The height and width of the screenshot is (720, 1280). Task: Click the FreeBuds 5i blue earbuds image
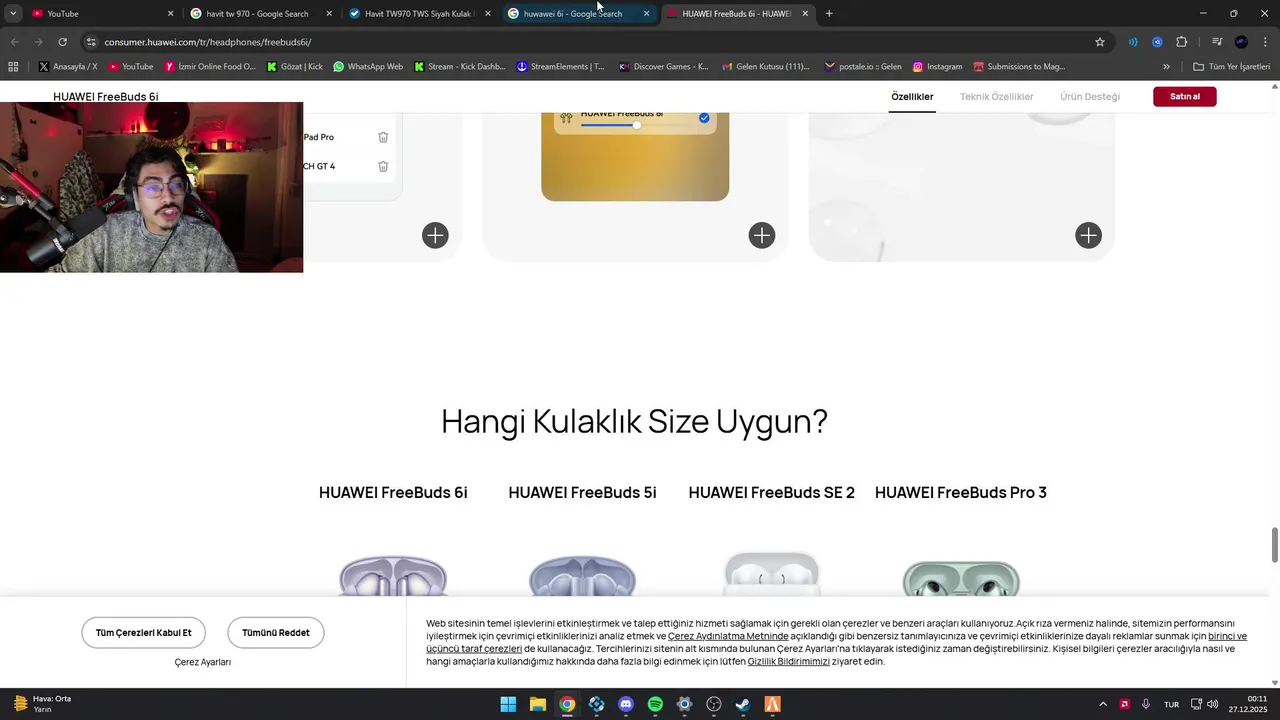(x=582, y=576)
